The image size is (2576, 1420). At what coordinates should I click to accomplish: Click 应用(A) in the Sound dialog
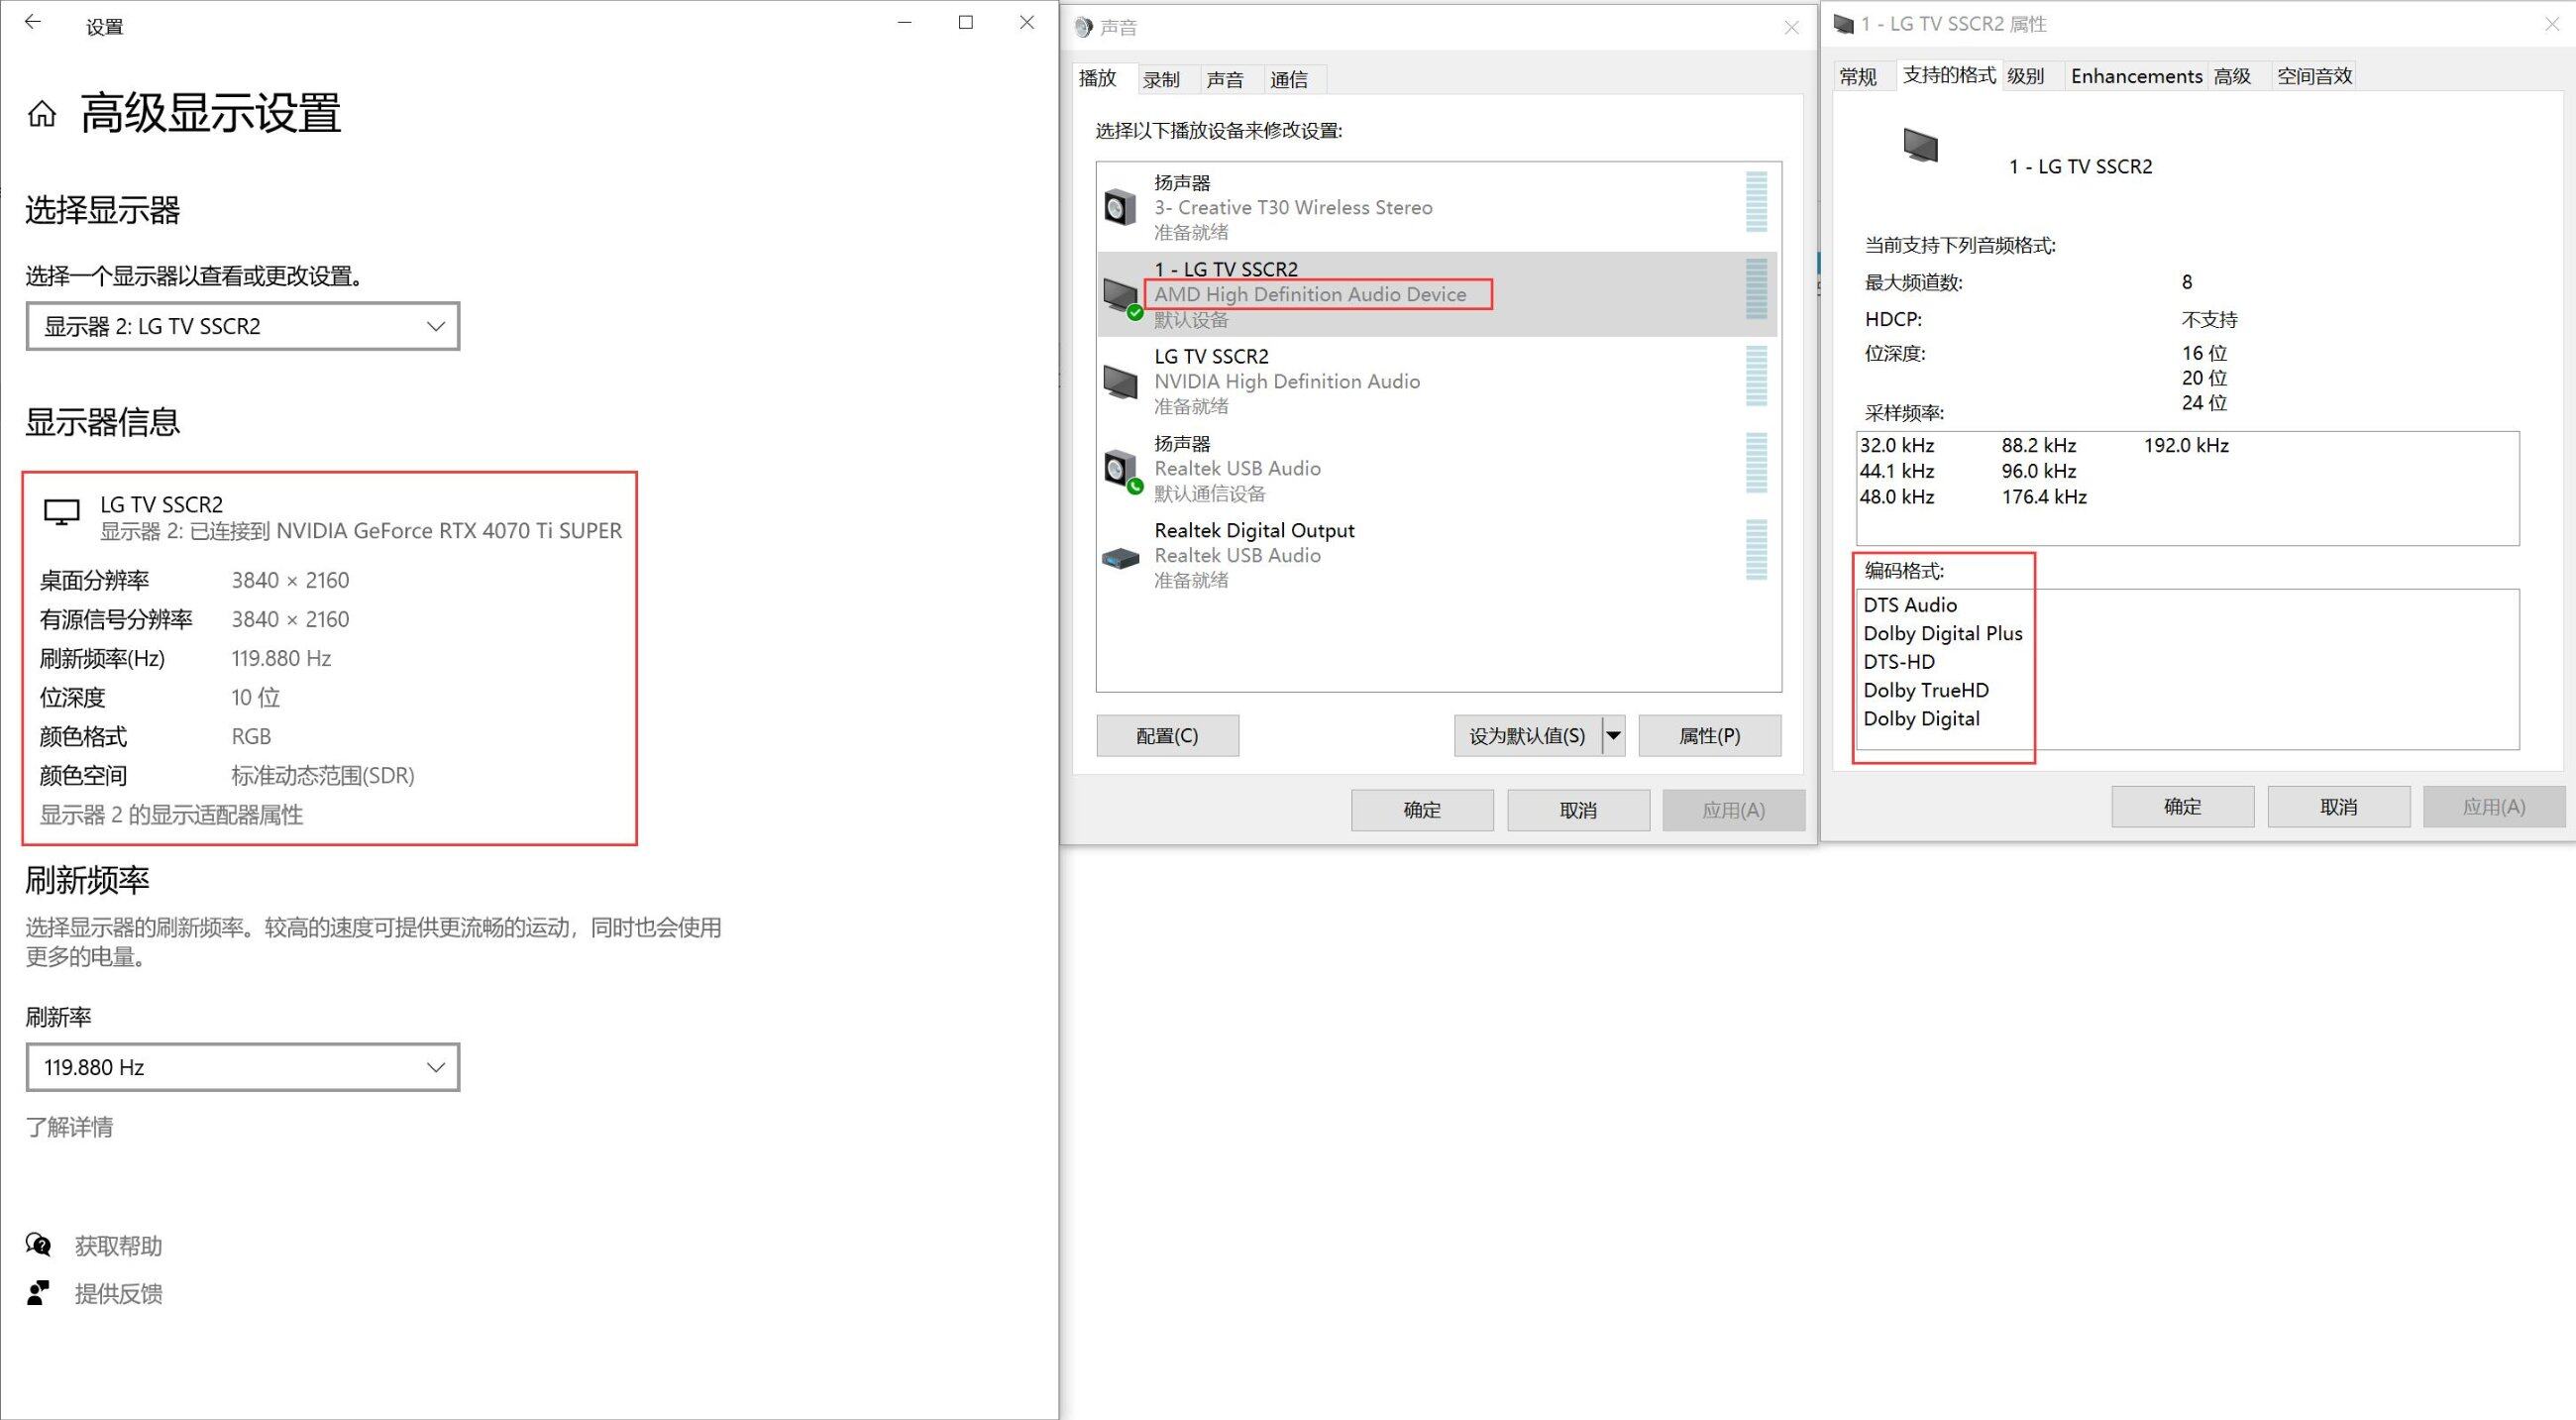[x=1733, y=810]
